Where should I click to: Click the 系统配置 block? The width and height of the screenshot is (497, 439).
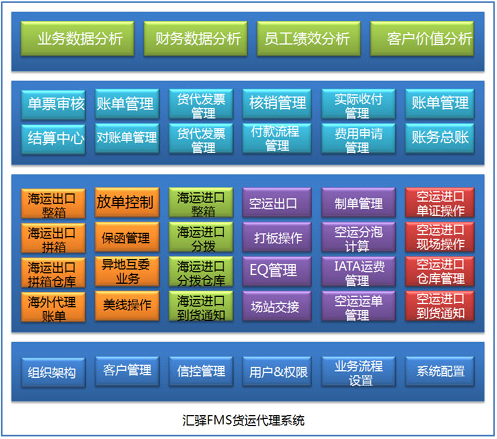(440, 371)
